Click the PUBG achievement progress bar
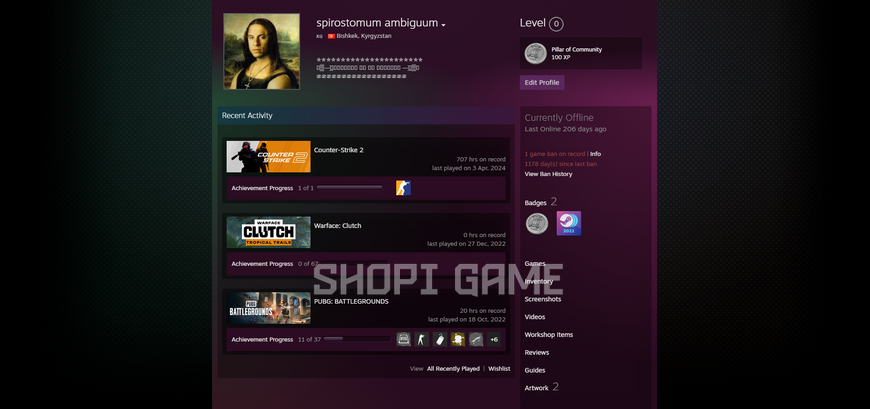This screenshot has height=409, width=870. (x=357, y=339)
